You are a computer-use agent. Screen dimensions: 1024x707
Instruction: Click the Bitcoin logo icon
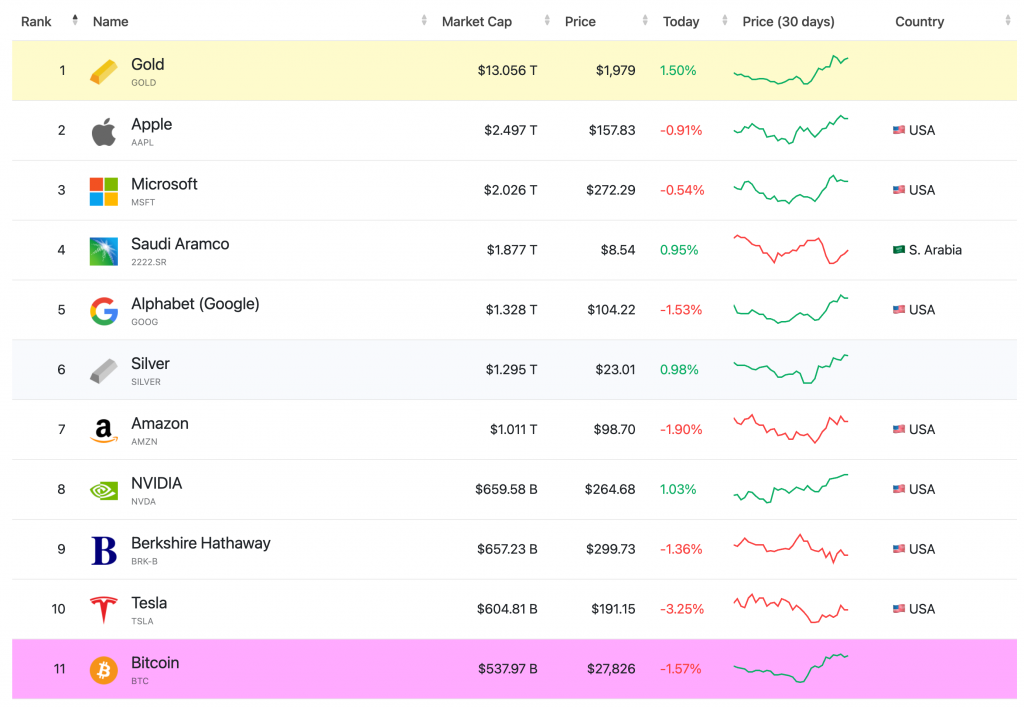pyautogui.click(x=104, y=670)
